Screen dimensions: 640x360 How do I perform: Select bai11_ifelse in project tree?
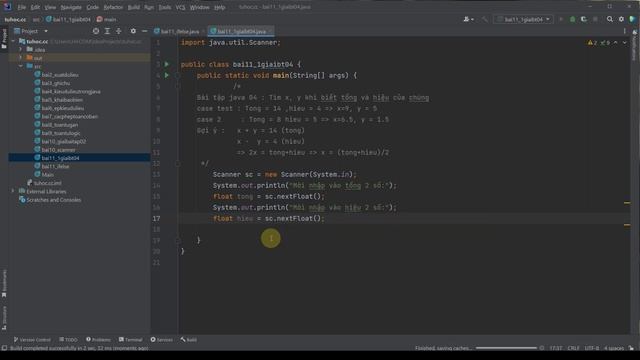[x=55, y=167]
